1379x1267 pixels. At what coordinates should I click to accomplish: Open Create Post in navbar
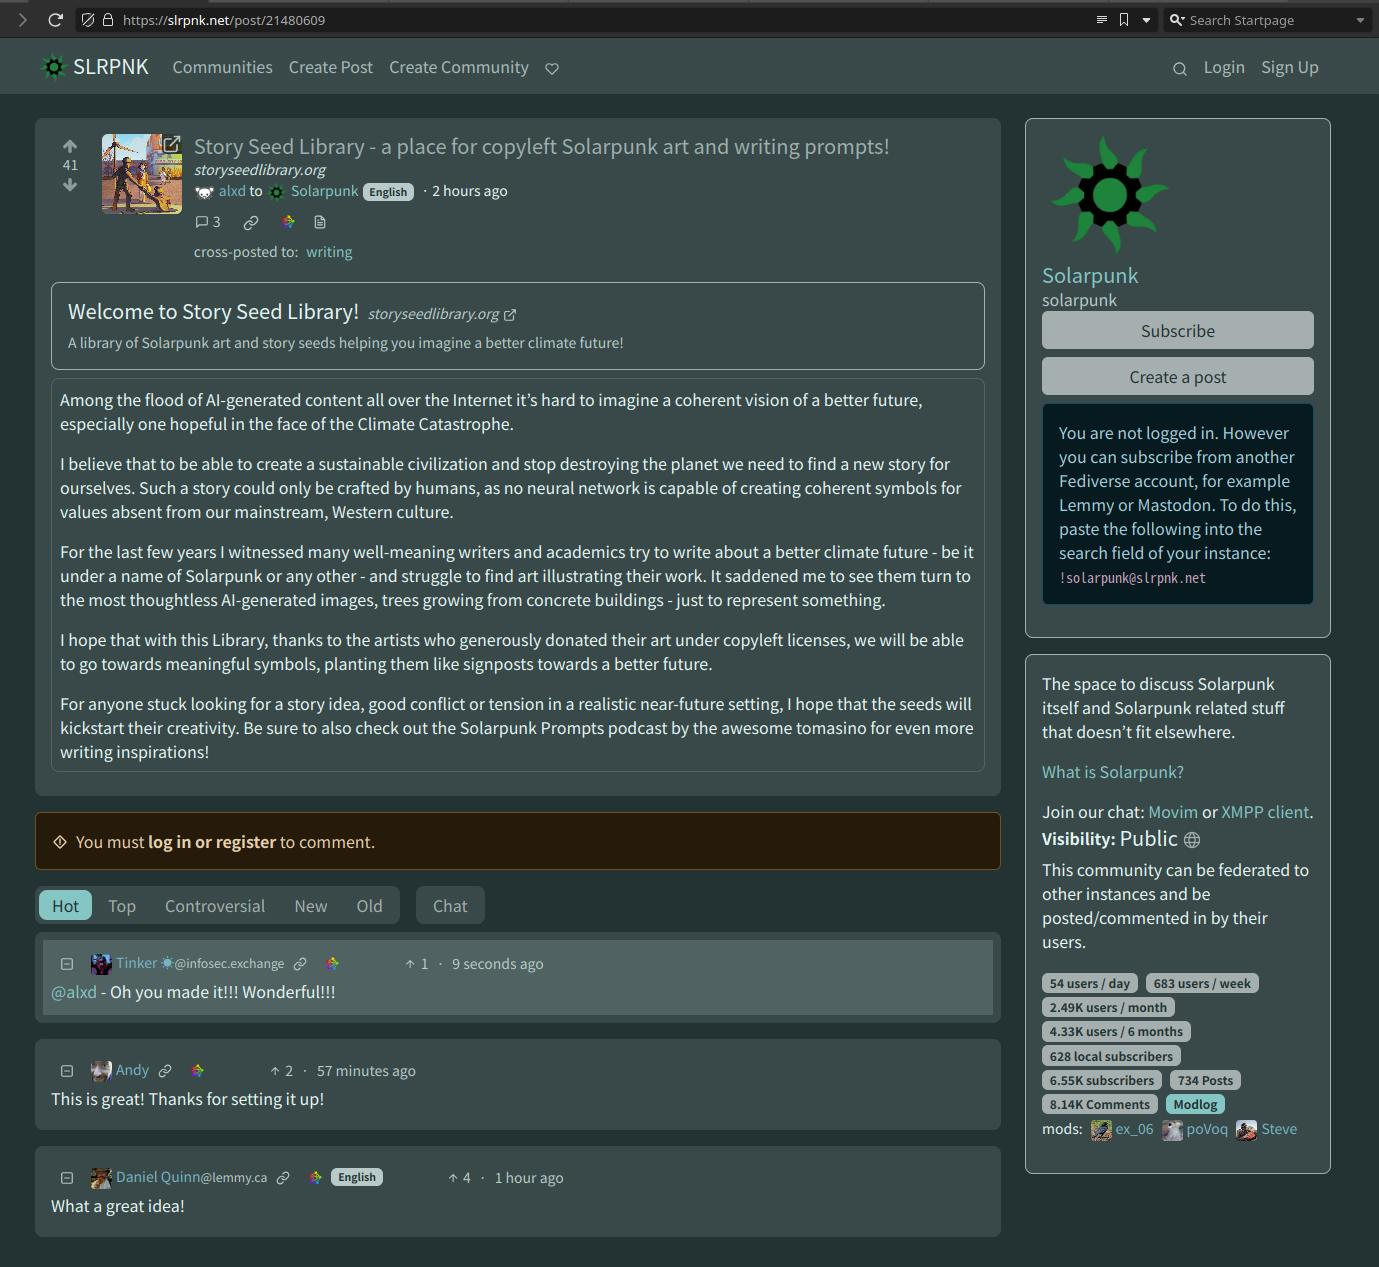point(331,67)
